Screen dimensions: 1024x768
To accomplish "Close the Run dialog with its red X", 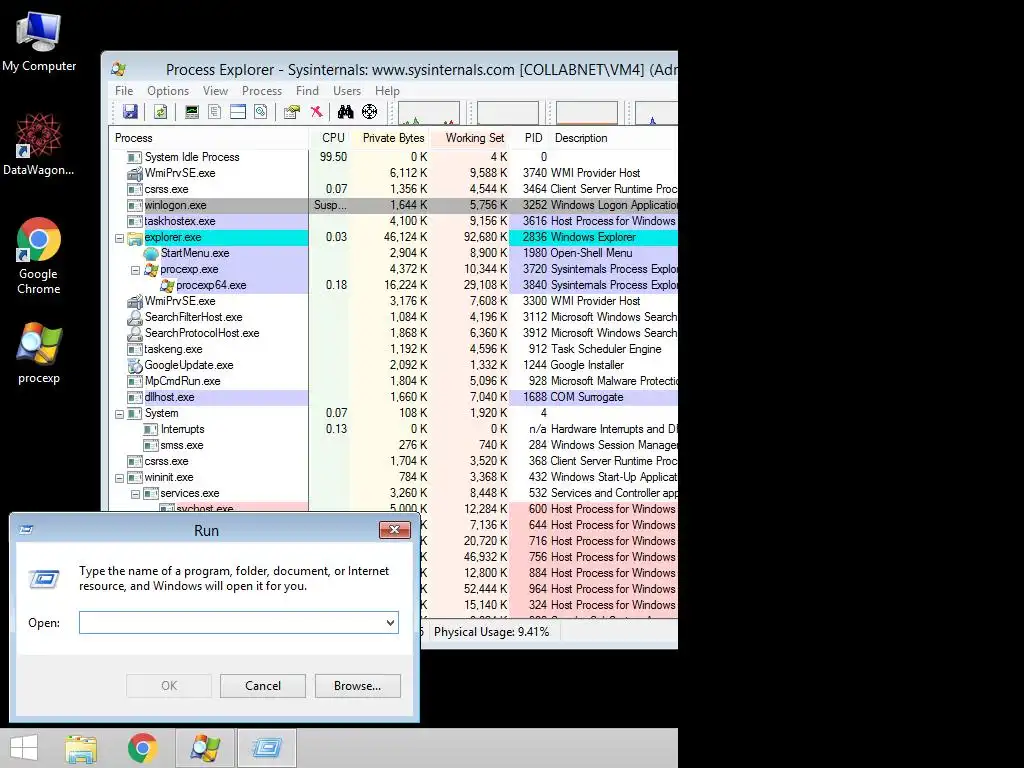I will 394,529.
